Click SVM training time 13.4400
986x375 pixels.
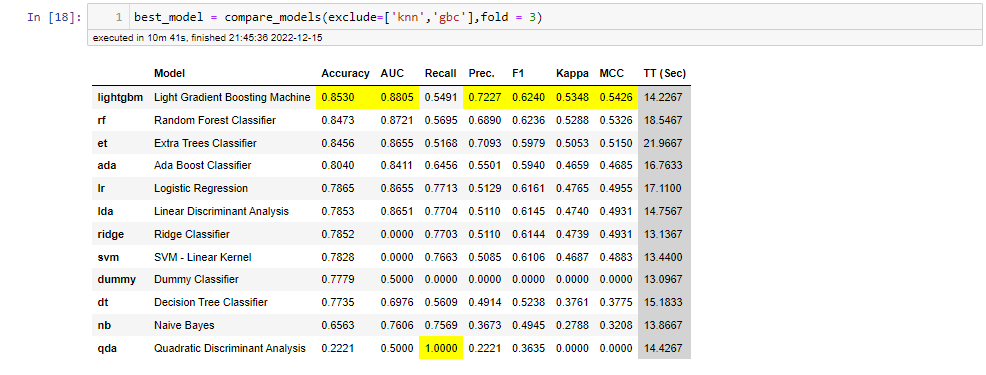[663, 257]
